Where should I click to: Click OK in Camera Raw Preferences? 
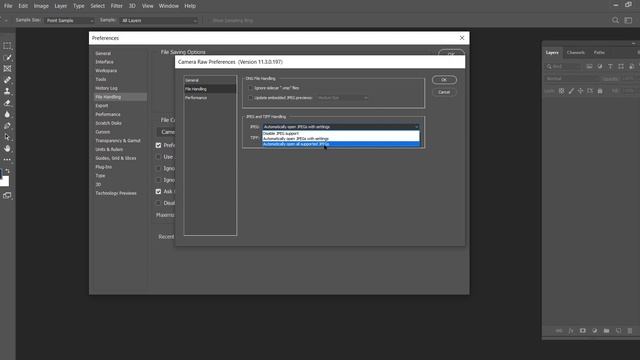[444, 80]
